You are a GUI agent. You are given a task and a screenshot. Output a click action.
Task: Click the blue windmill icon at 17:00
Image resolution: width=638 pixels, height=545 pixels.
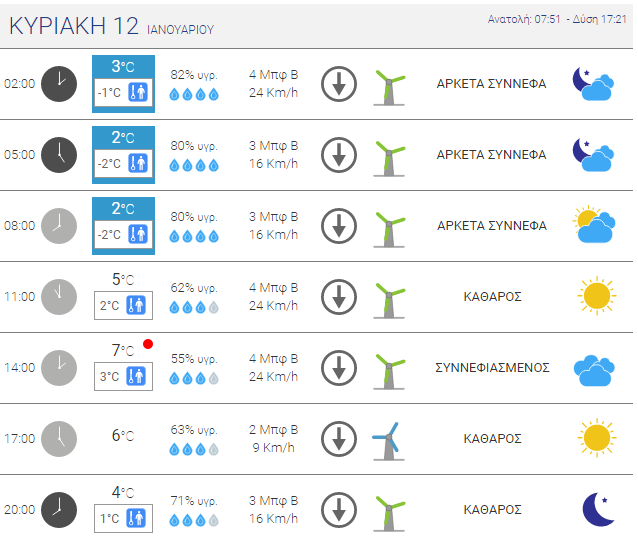point(387,439)
